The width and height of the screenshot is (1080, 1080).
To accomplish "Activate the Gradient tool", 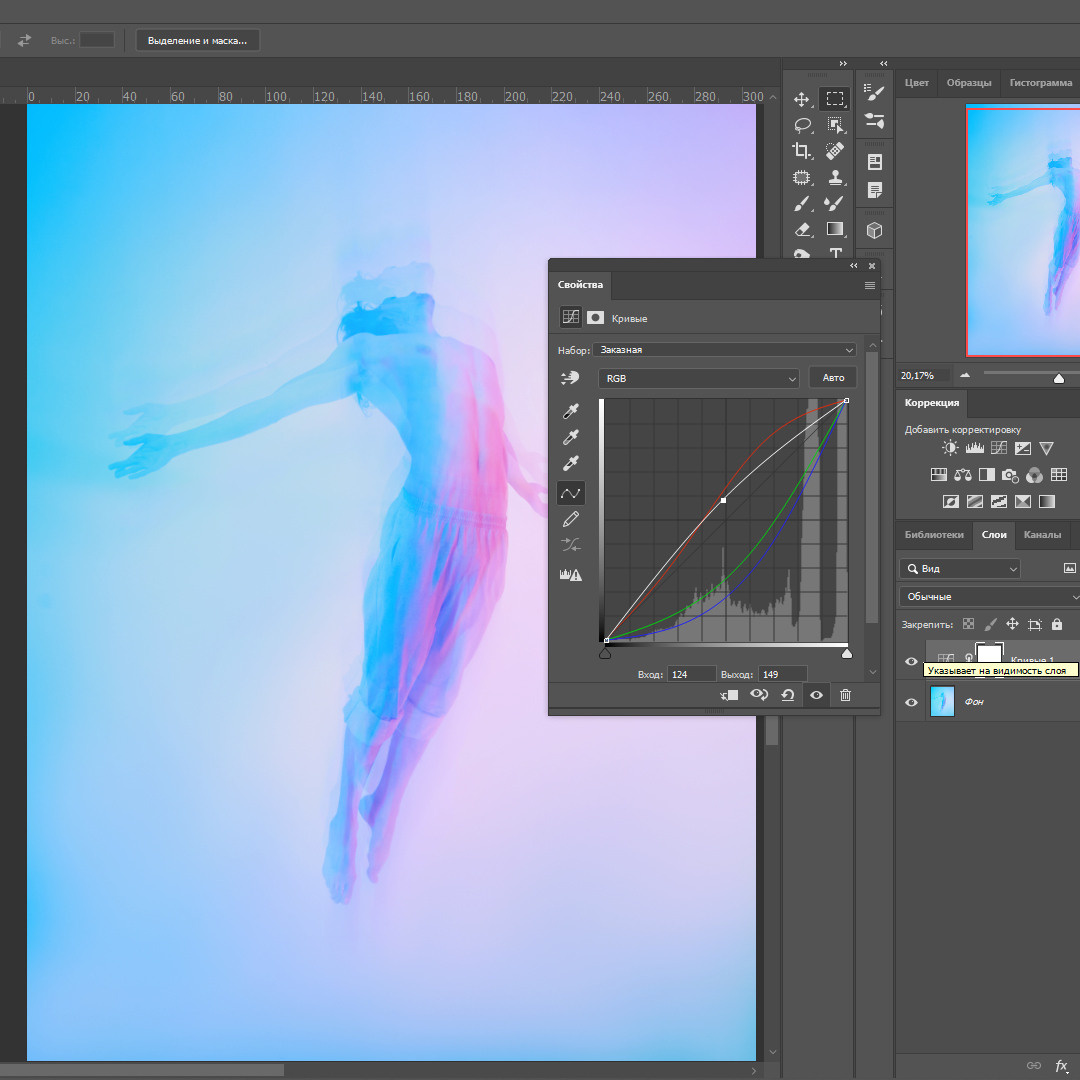I will tap(835, 229).
